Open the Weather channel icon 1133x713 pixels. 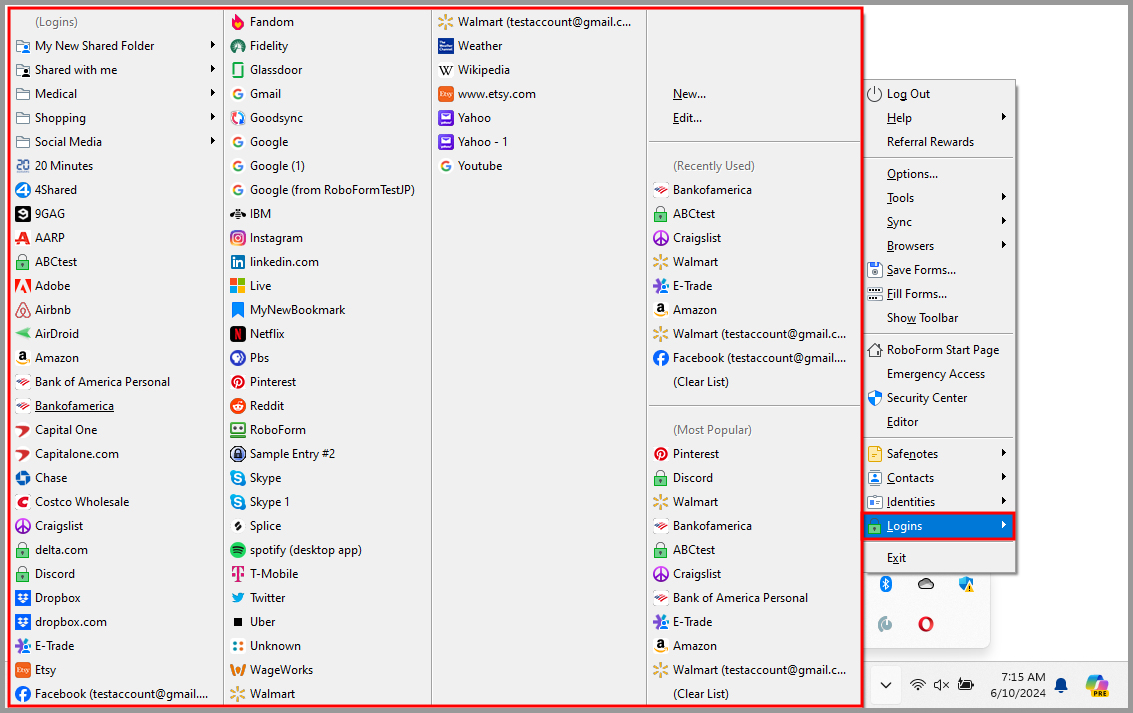446,46
